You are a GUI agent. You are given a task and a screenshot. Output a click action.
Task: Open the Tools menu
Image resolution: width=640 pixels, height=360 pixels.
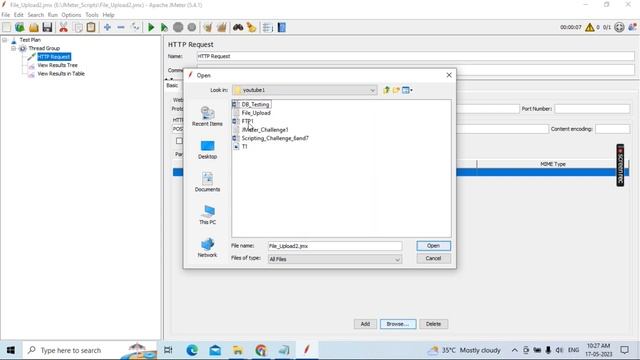click(x=92, y=15)
